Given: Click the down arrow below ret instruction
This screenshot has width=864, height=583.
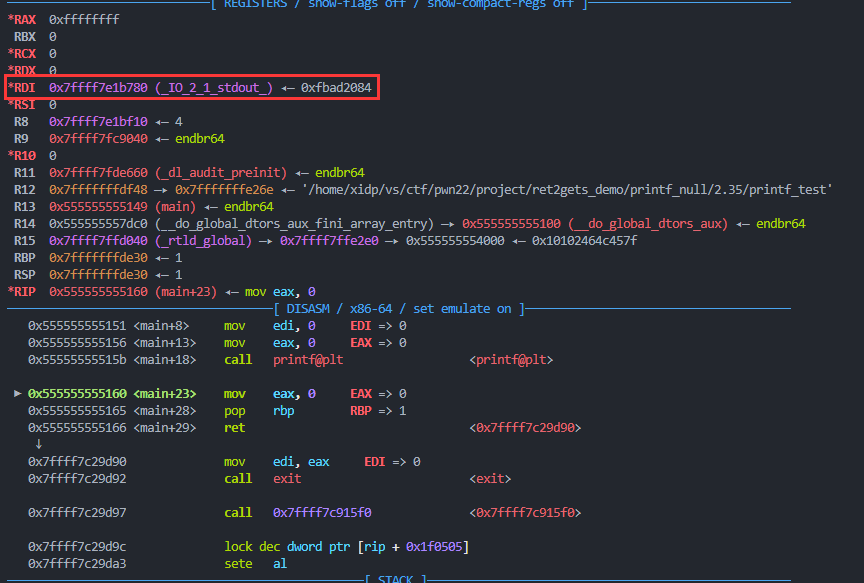Looking at the screenshot, I should [39, 444].
